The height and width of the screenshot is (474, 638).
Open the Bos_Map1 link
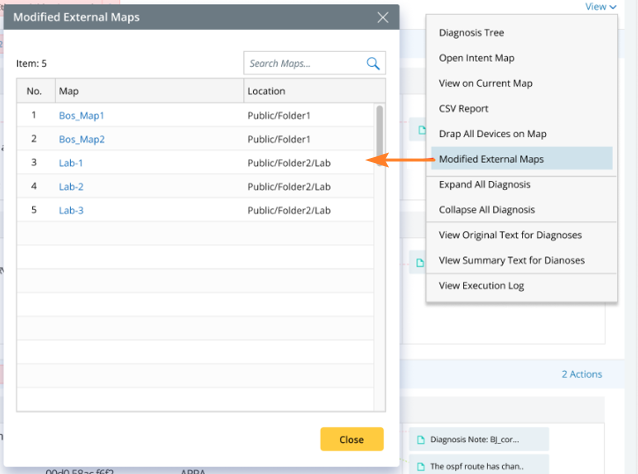[81, 116]
